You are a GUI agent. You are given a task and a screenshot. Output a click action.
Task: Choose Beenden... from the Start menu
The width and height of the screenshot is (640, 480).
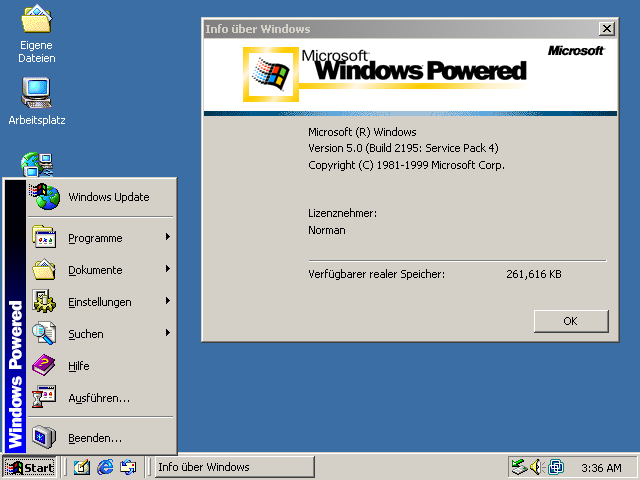click(101, 438)
